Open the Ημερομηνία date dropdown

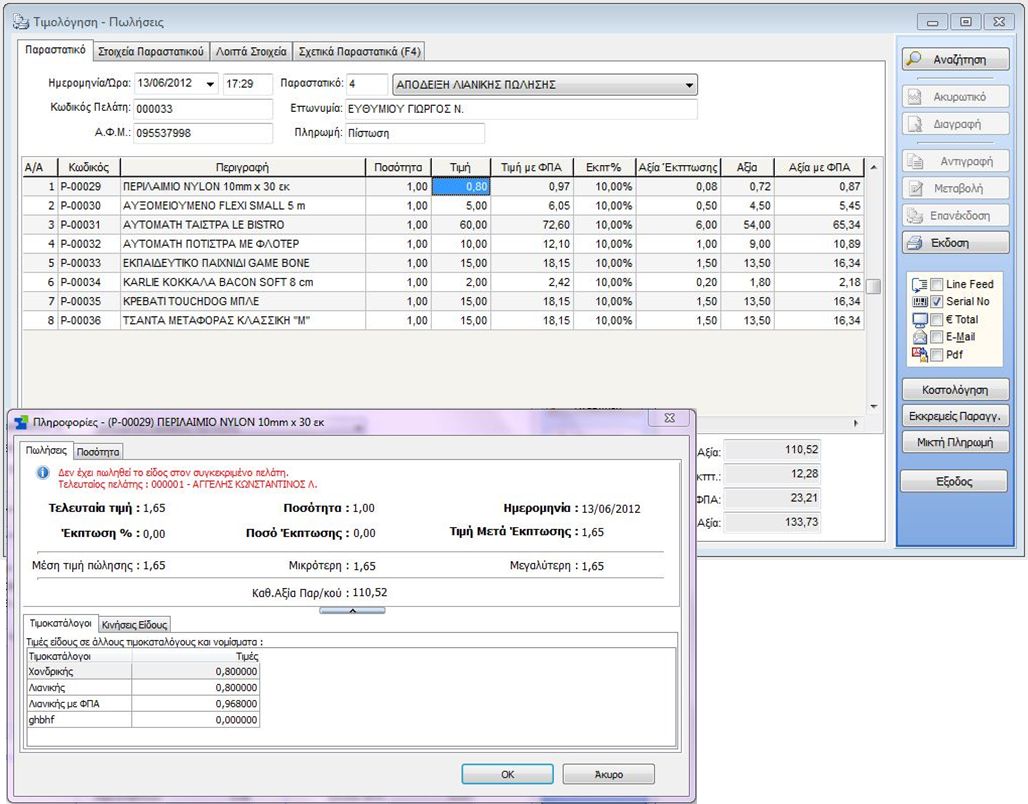click(x=209, y=83)
